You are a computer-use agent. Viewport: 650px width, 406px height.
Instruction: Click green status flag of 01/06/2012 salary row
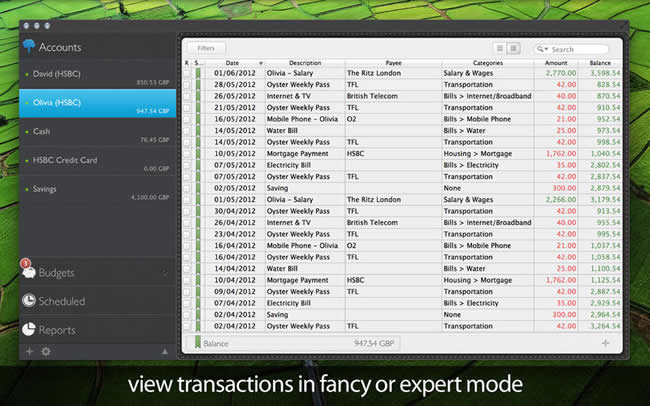198,73
